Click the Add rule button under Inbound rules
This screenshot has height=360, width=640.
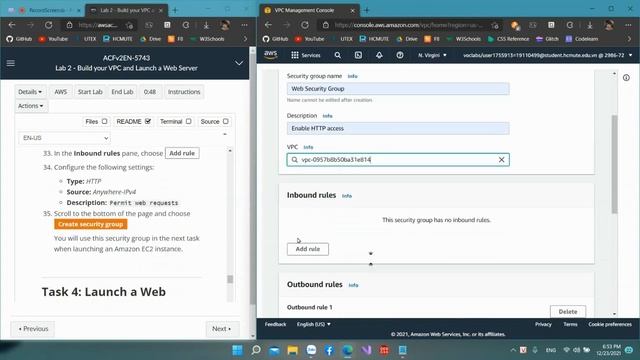308,249
